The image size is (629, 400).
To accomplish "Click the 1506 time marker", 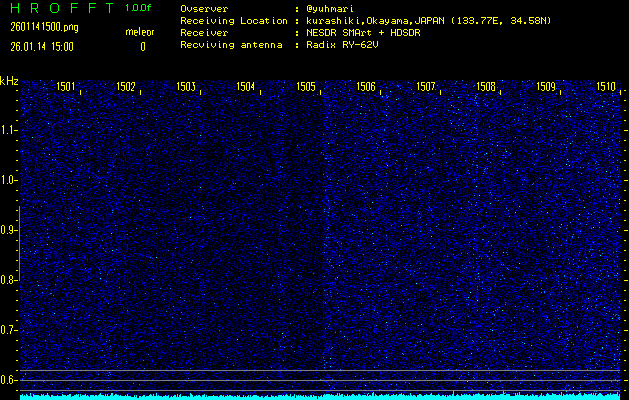I will pyautogui.click(x=366, y=87).
